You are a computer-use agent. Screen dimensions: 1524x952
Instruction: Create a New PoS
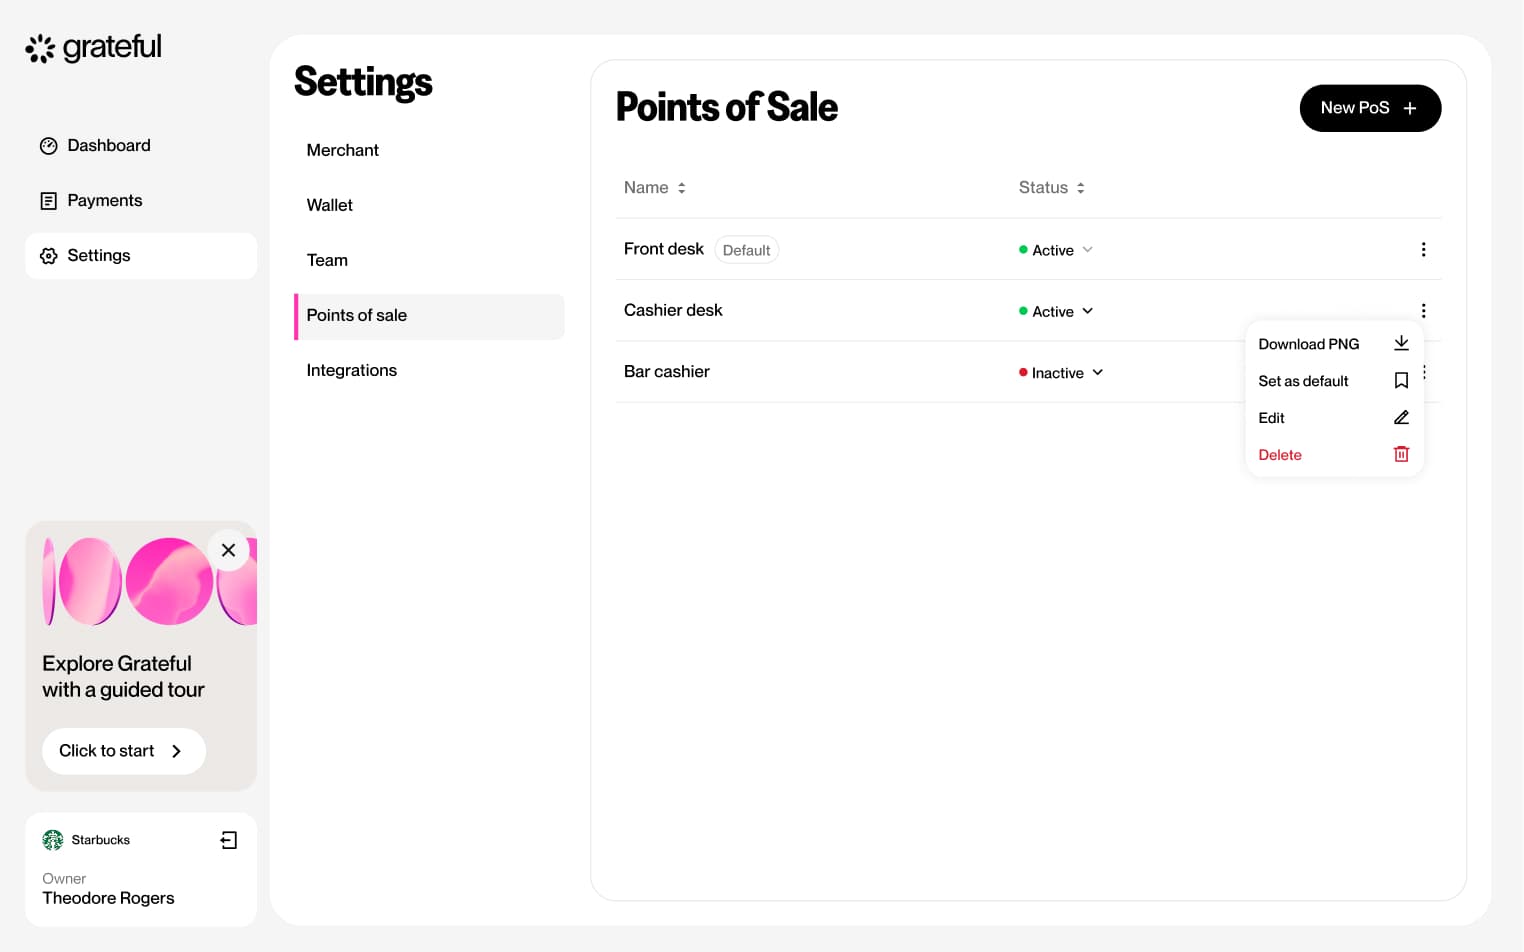coord(1369,108)
